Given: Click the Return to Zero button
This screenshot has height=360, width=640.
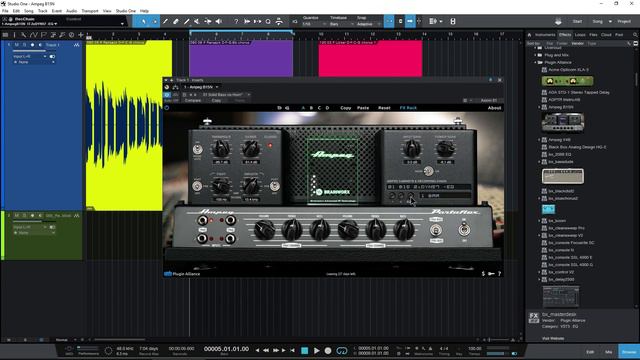Looking at the screenshot, I should 293,350.
